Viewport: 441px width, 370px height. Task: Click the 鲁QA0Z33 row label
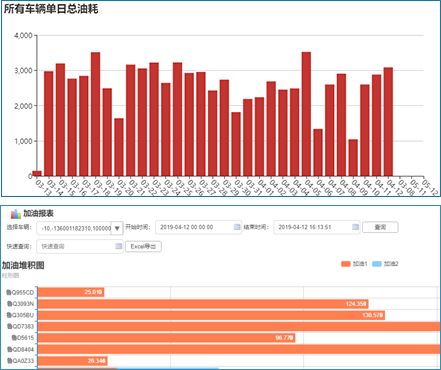pos(20,361)
